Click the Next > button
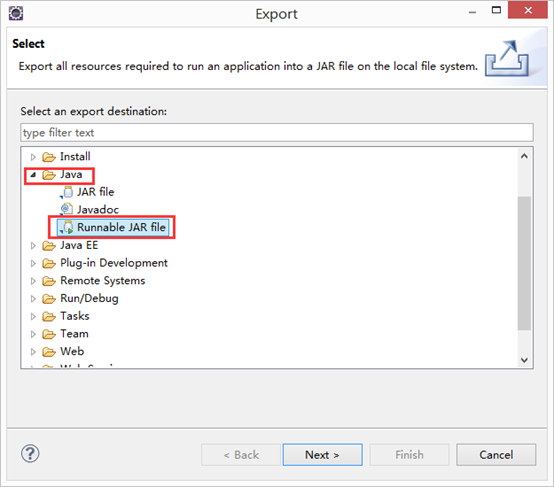 pyautogui.click(x=323, y=455)
